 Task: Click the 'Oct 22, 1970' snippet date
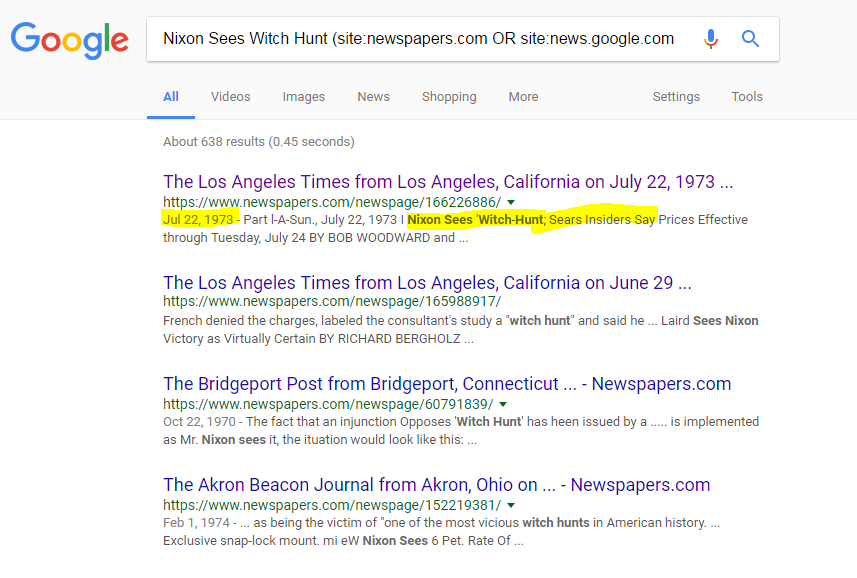pyautogui.click(x=199, y=422)
